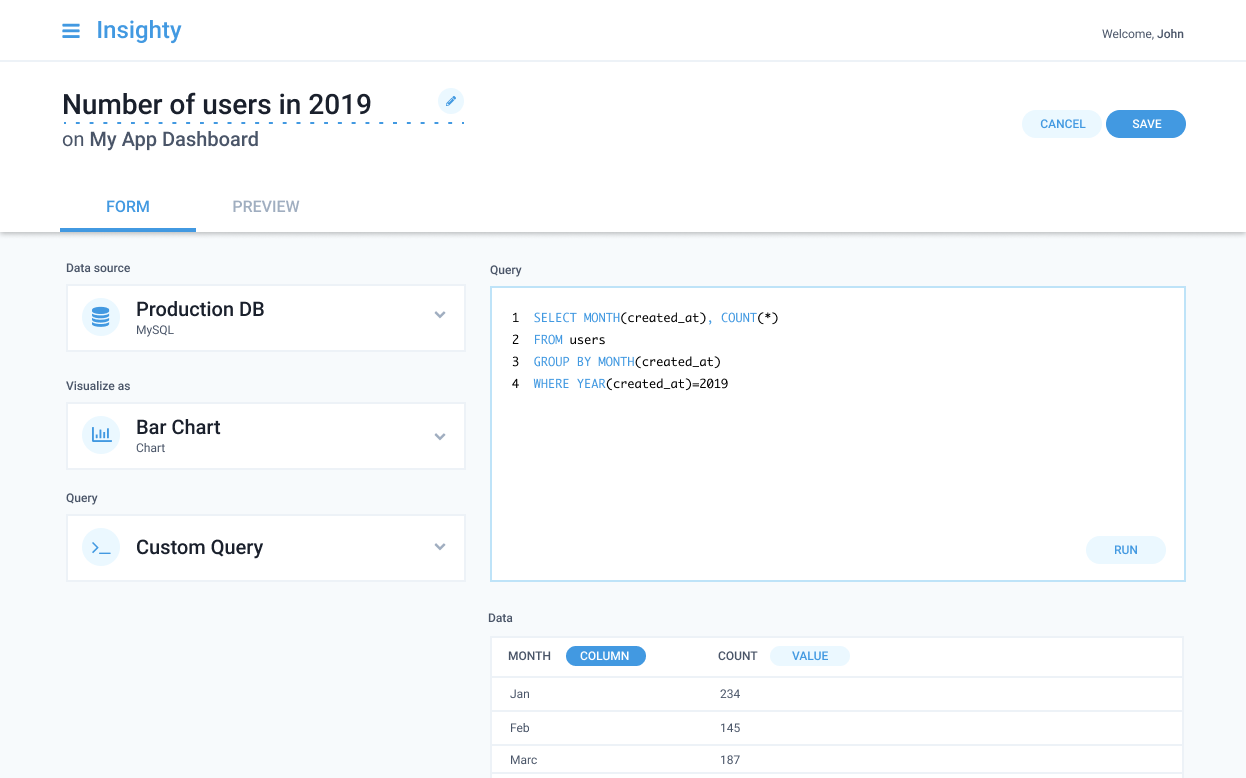
Task: Save the widget changes
Action: pyautogui.click(x=1145, y=123)
